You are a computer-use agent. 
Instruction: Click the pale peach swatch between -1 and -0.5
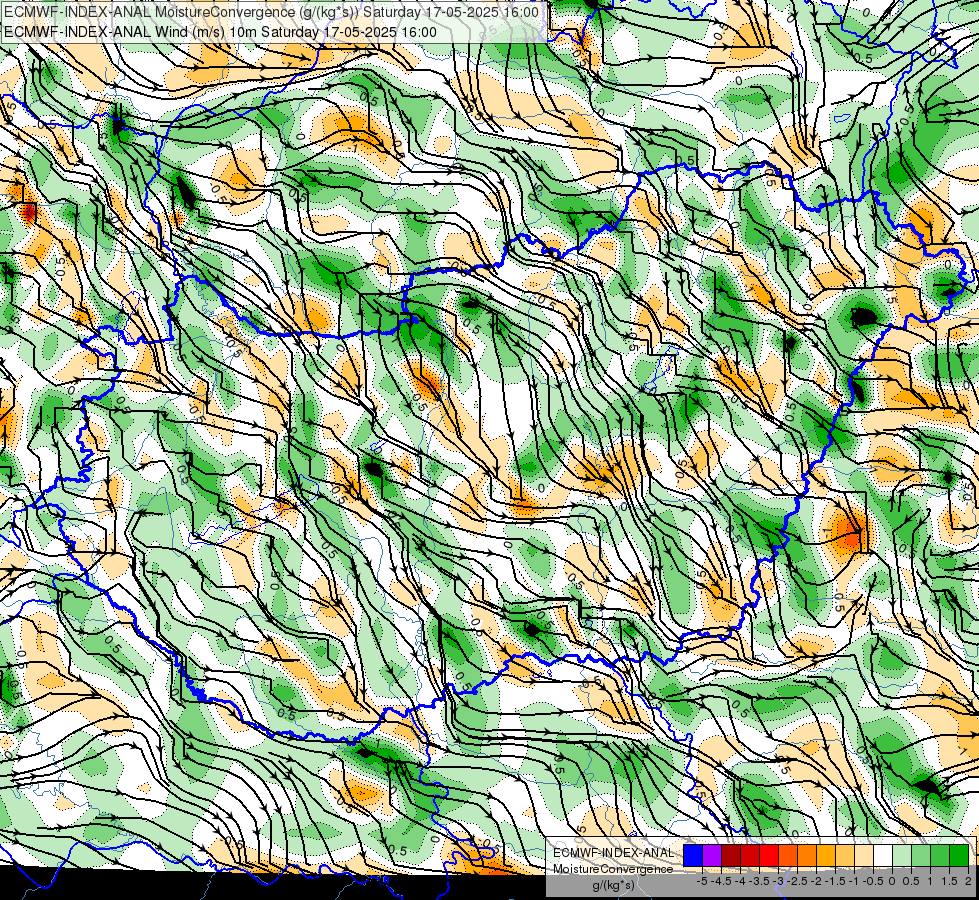pyautogui.click(x=864, y=856)
